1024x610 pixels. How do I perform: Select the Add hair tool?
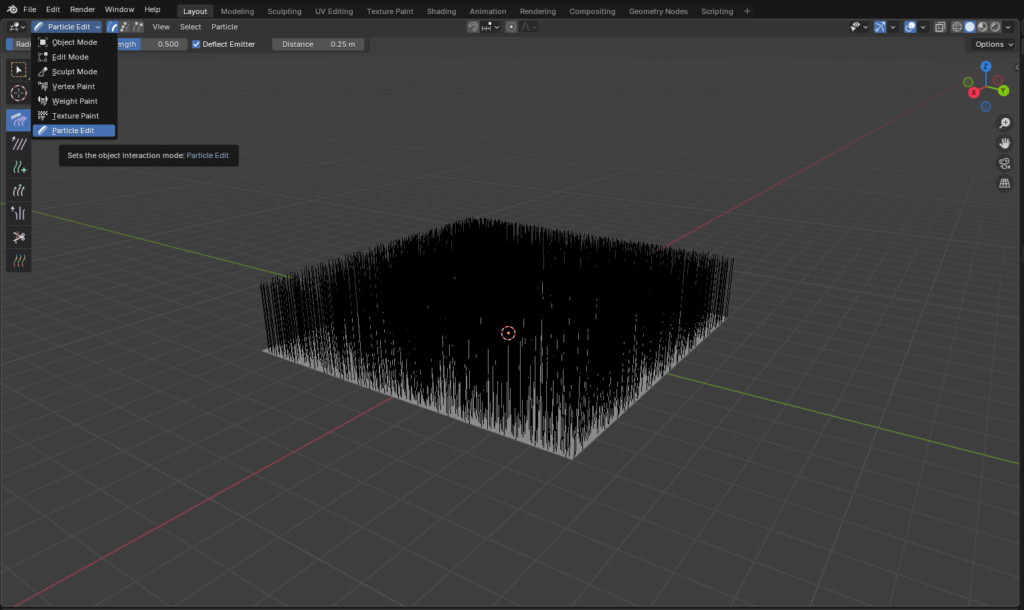[18, 167]
